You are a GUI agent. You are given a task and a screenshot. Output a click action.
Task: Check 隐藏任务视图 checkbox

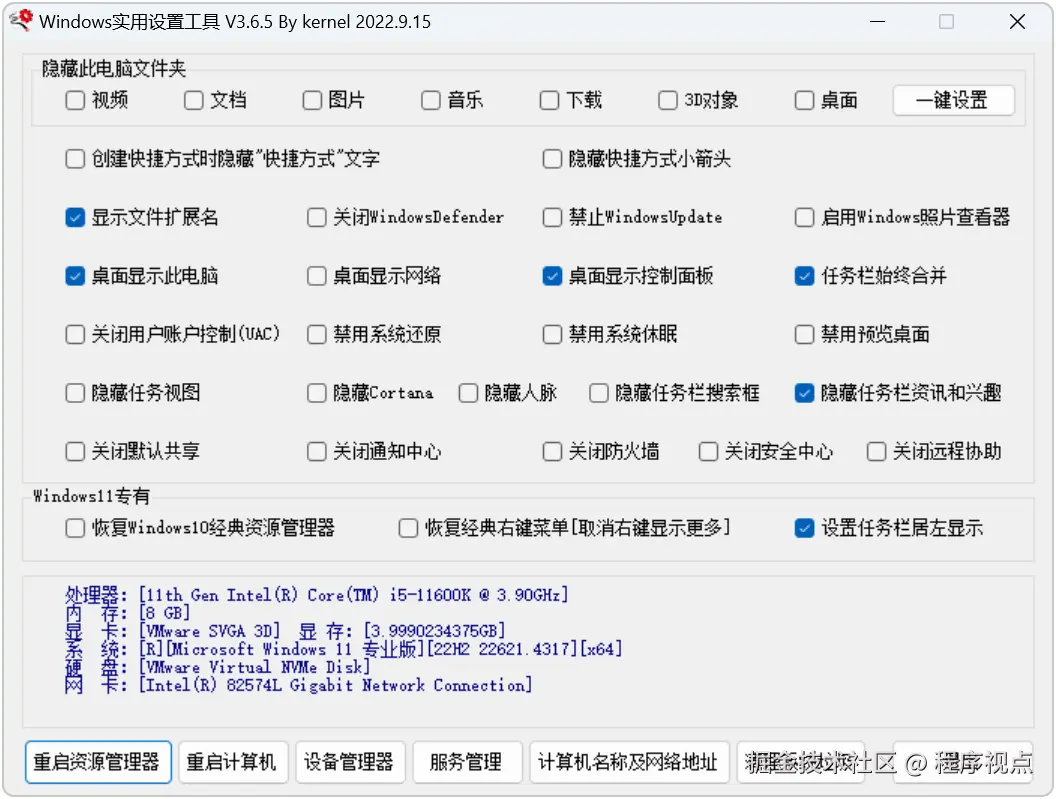75,393
